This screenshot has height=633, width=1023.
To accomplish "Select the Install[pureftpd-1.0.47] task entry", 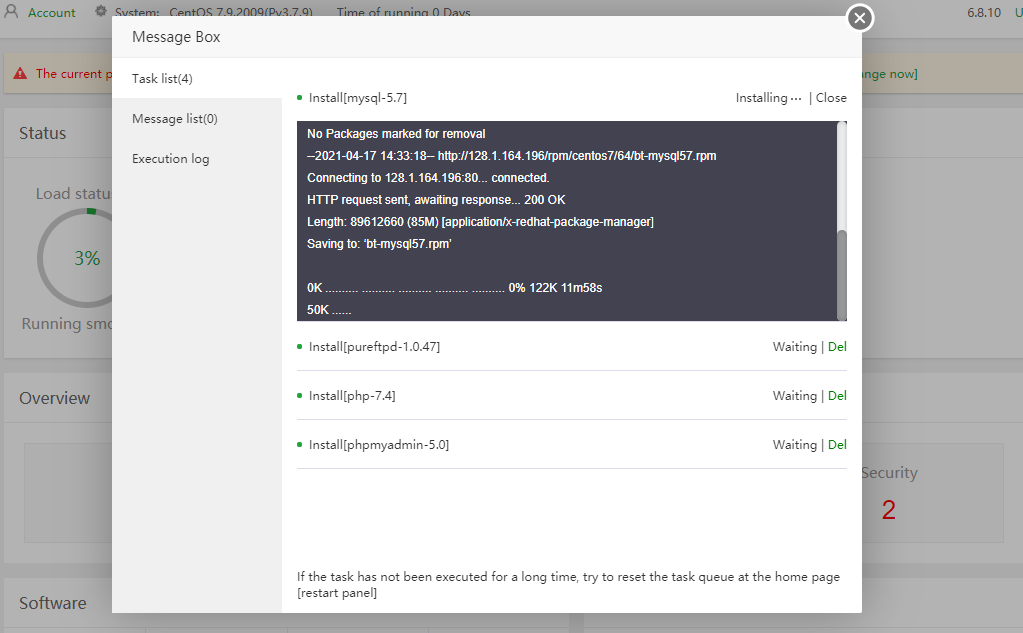I will [374, 347].
